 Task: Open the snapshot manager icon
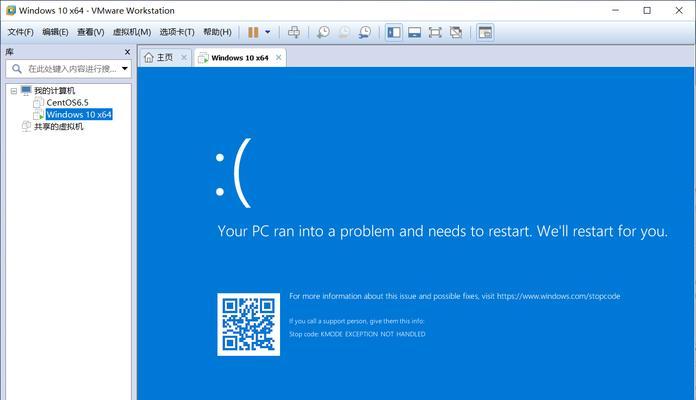point(364,32)
